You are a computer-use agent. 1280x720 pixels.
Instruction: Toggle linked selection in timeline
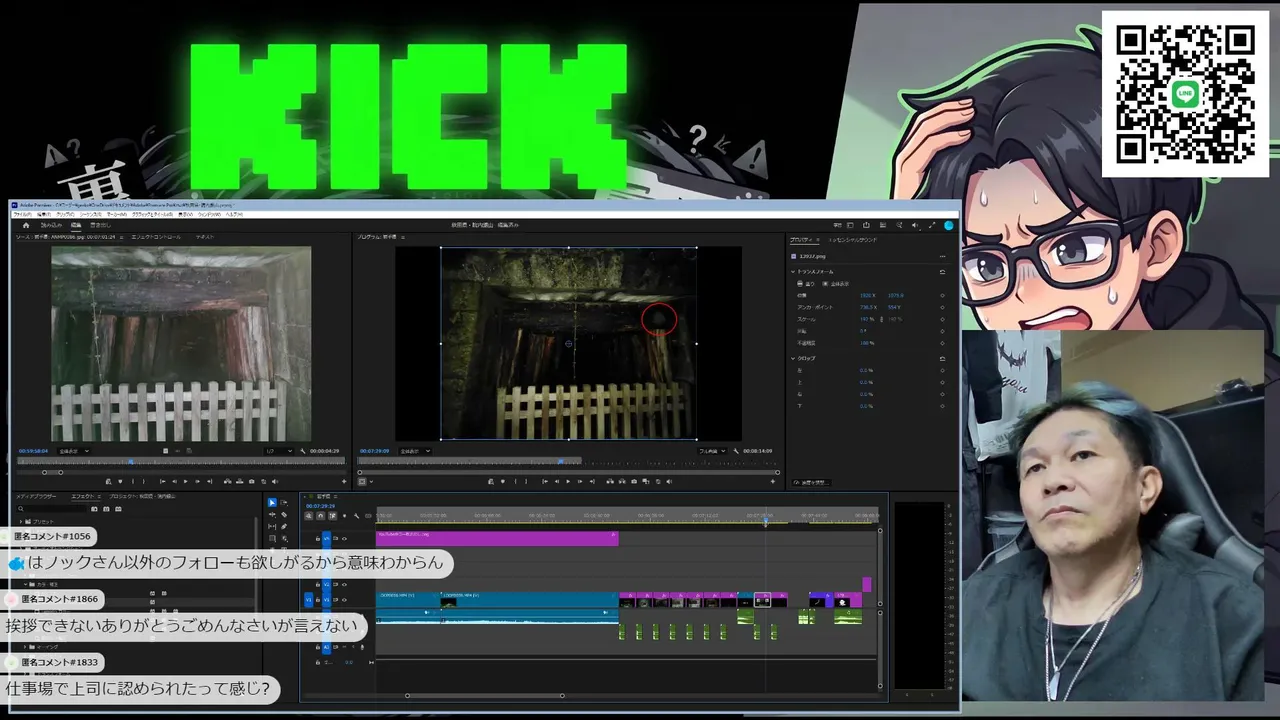coord(333,516)
